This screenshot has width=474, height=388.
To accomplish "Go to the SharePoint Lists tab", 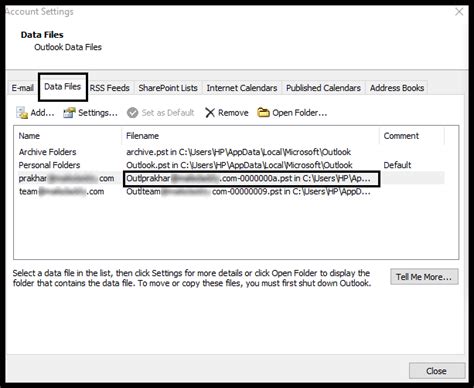I will pyautogui.click(x=168, y=88).
